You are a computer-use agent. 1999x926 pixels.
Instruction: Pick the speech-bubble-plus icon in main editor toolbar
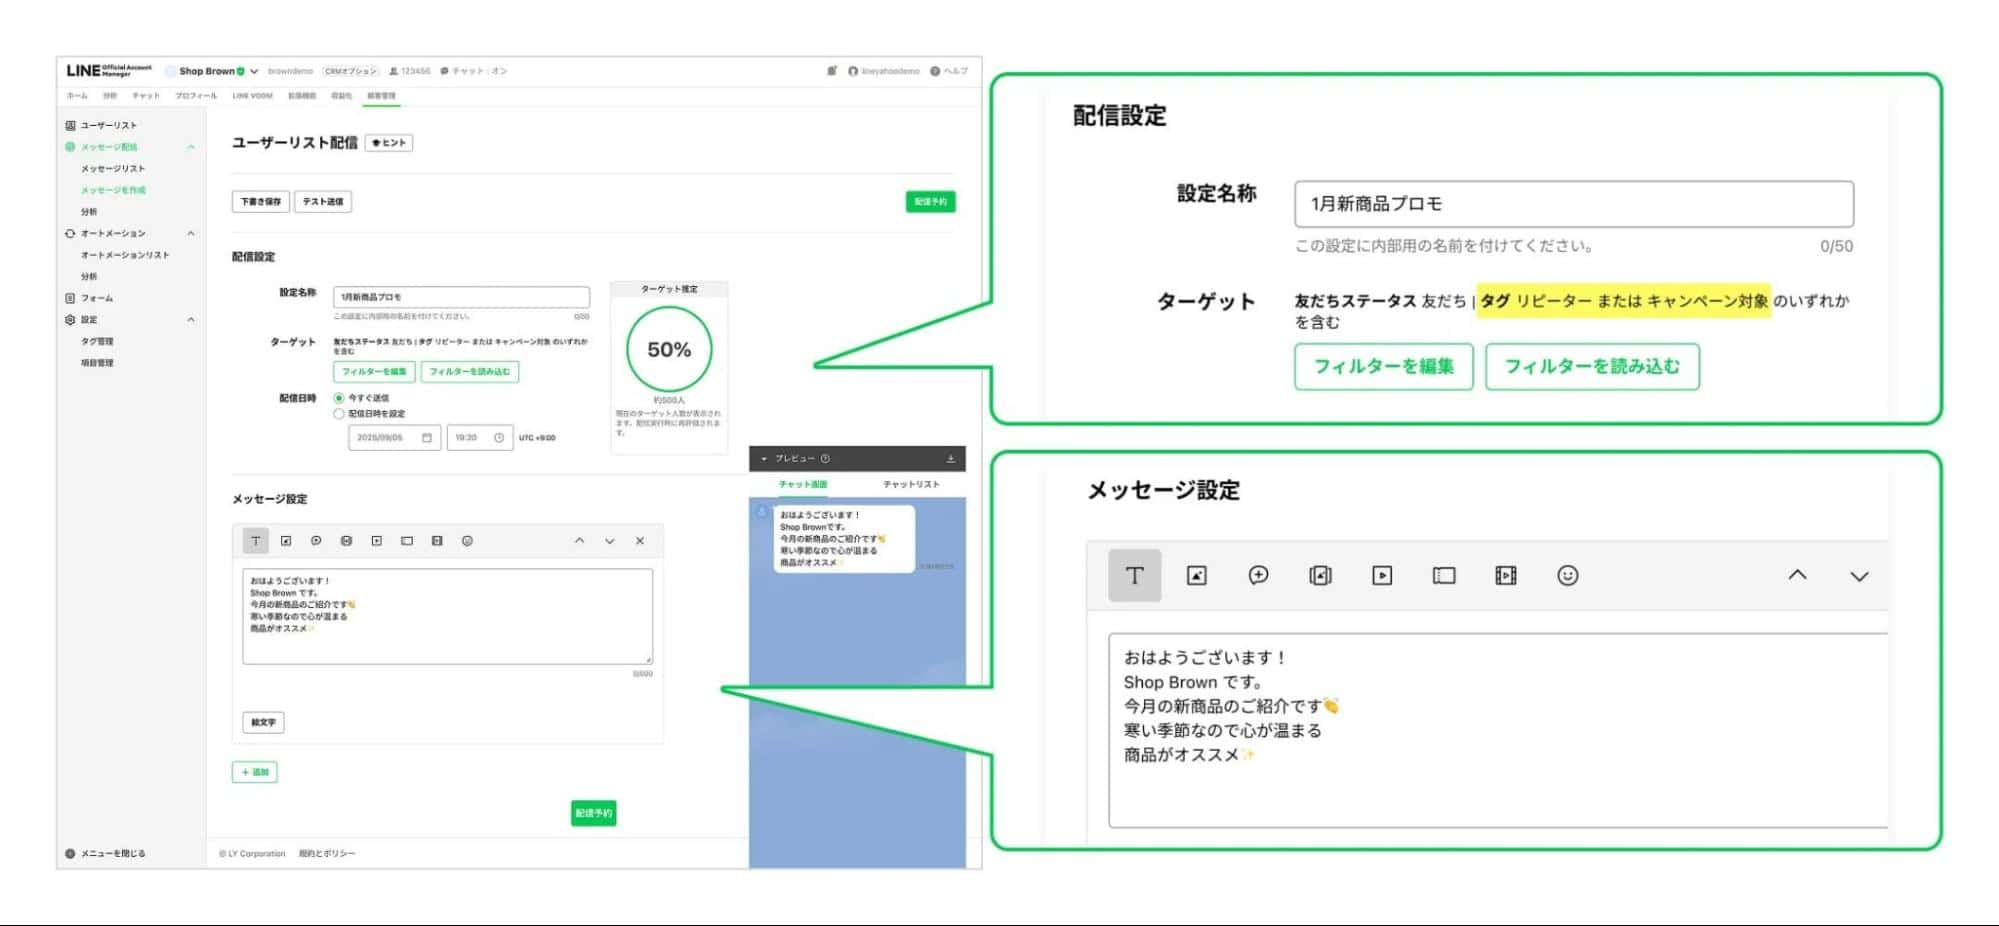tap(316, 541)
